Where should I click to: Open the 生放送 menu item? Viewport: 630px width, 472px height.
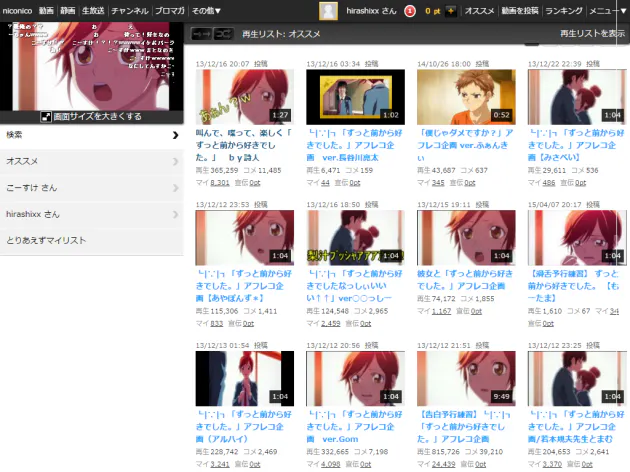click(92, 11)
